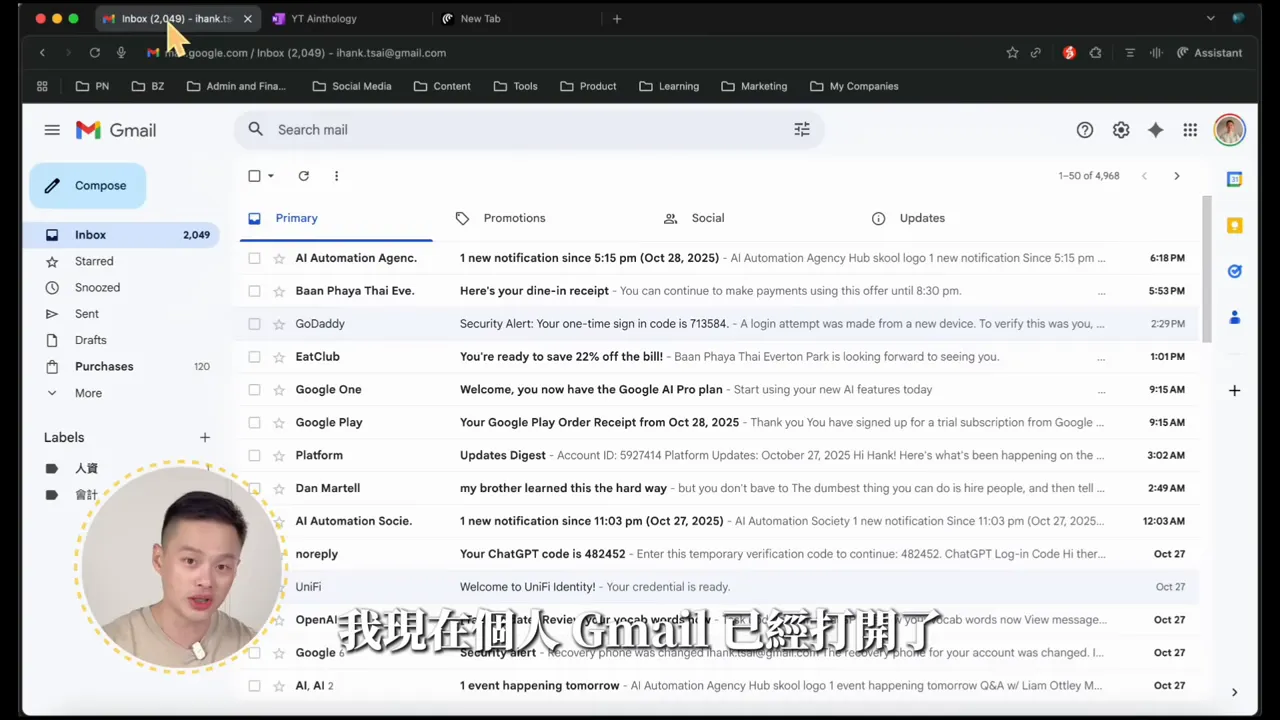
Task: Switch to YT Ainthology browser tab
Action: tap(345, 19)
